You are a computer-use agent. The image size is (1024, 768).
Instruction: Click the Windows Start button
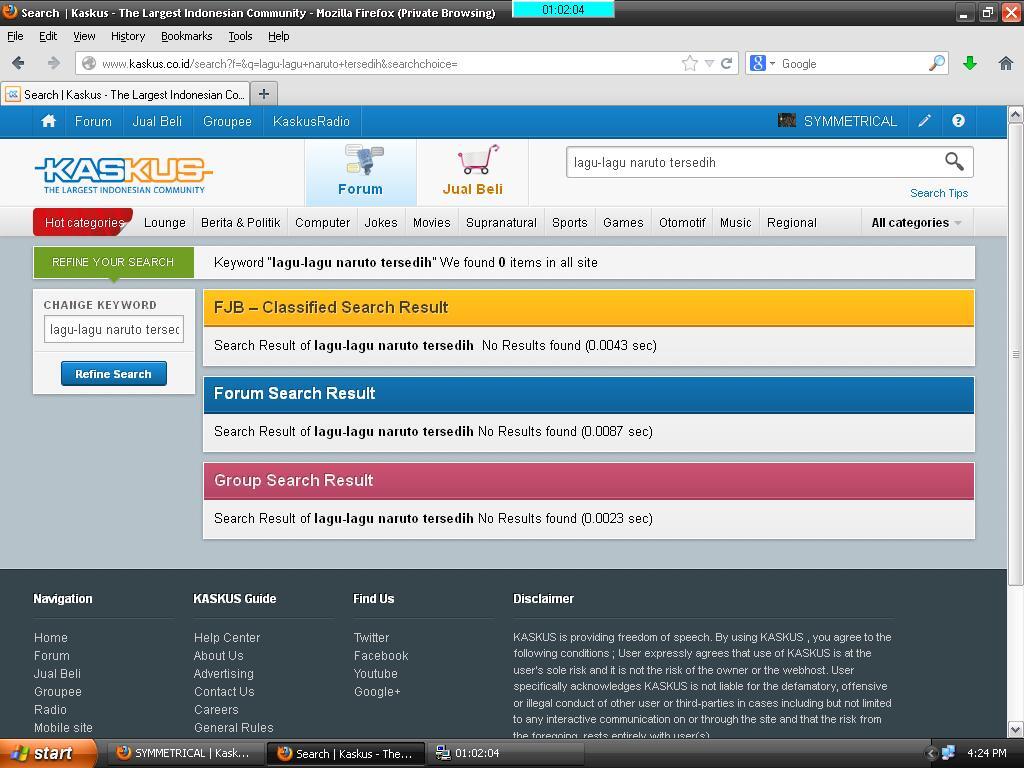coord(46,754)
